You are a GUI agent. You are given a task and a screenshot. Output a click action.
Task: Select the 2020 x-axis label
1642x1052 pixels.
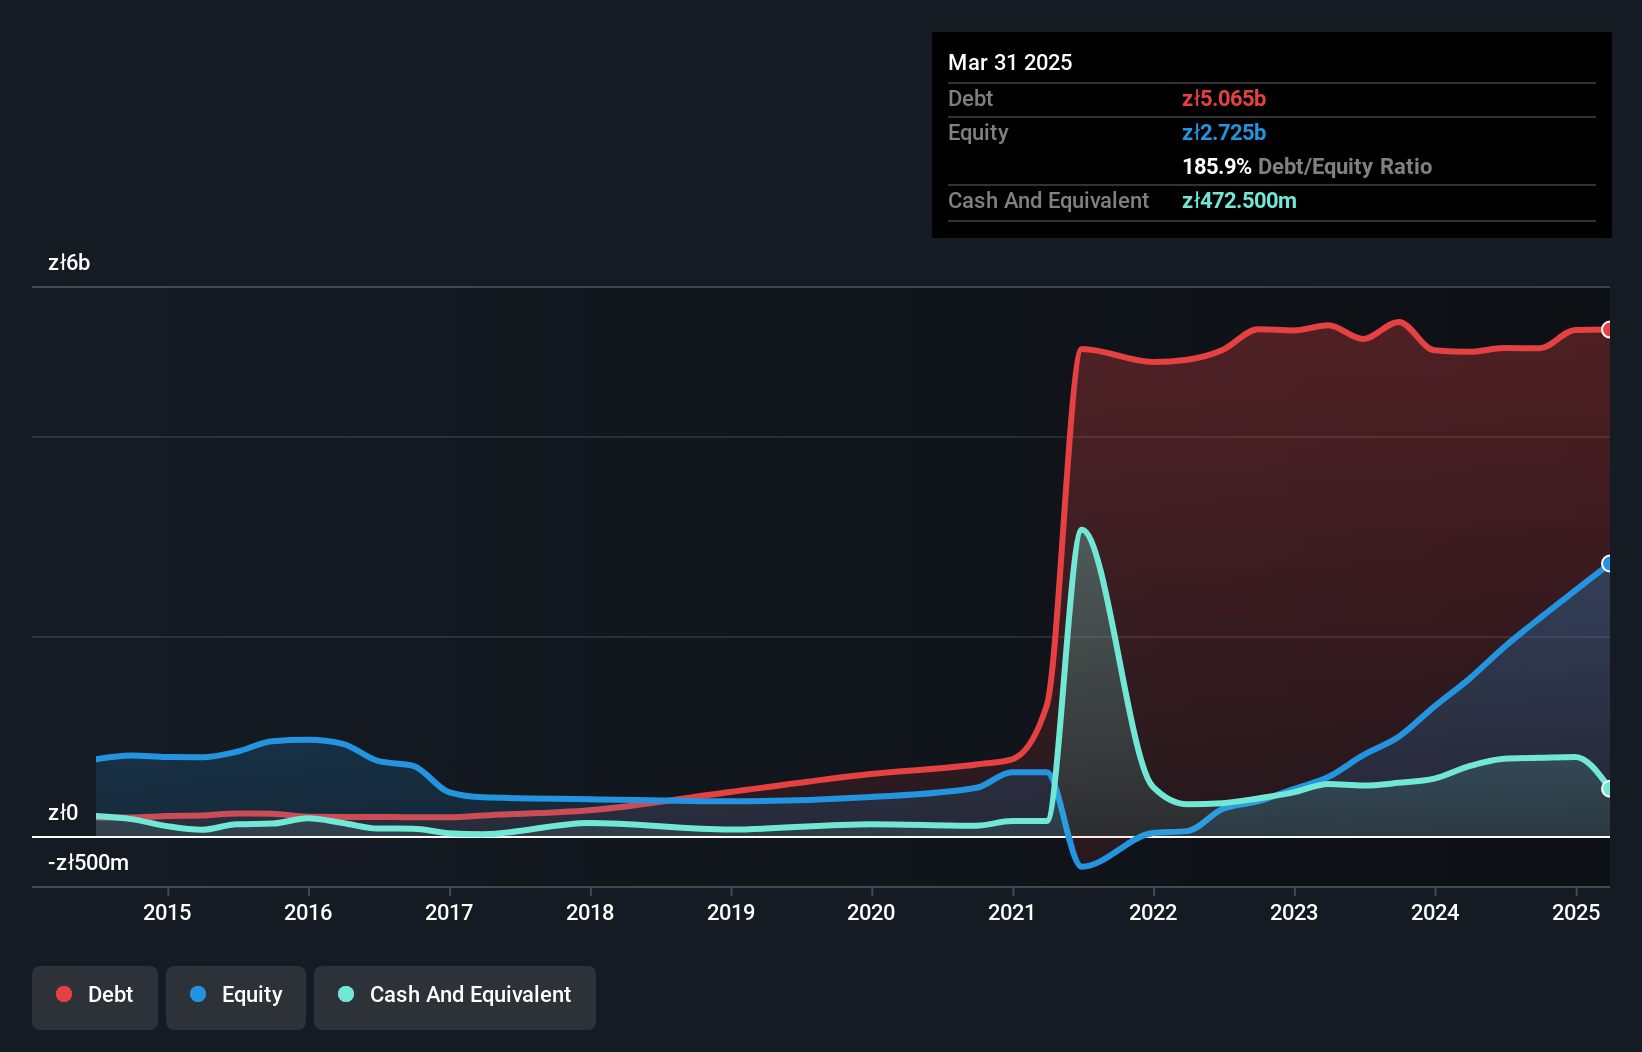pyautogui.click(x=871, y=912)
